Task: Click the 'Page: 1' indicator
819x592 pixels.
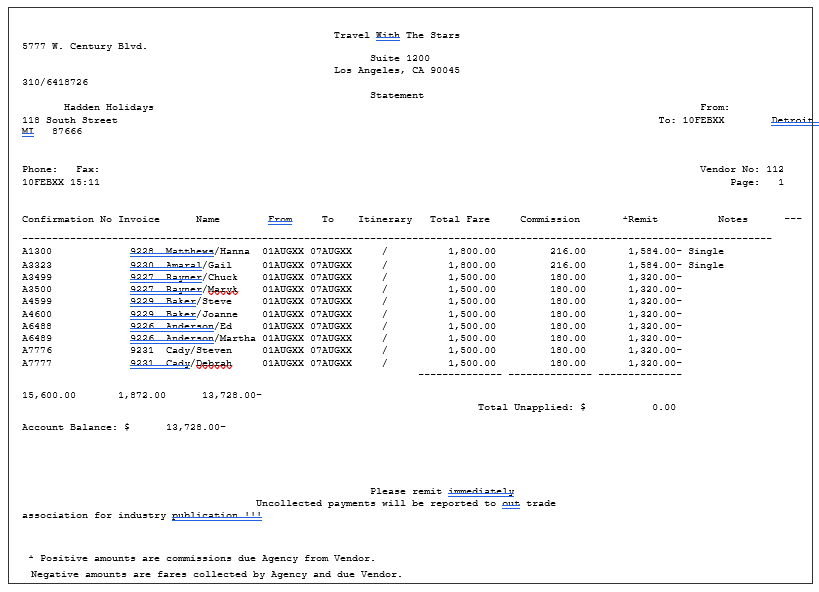Action: [x=757, y=182]
